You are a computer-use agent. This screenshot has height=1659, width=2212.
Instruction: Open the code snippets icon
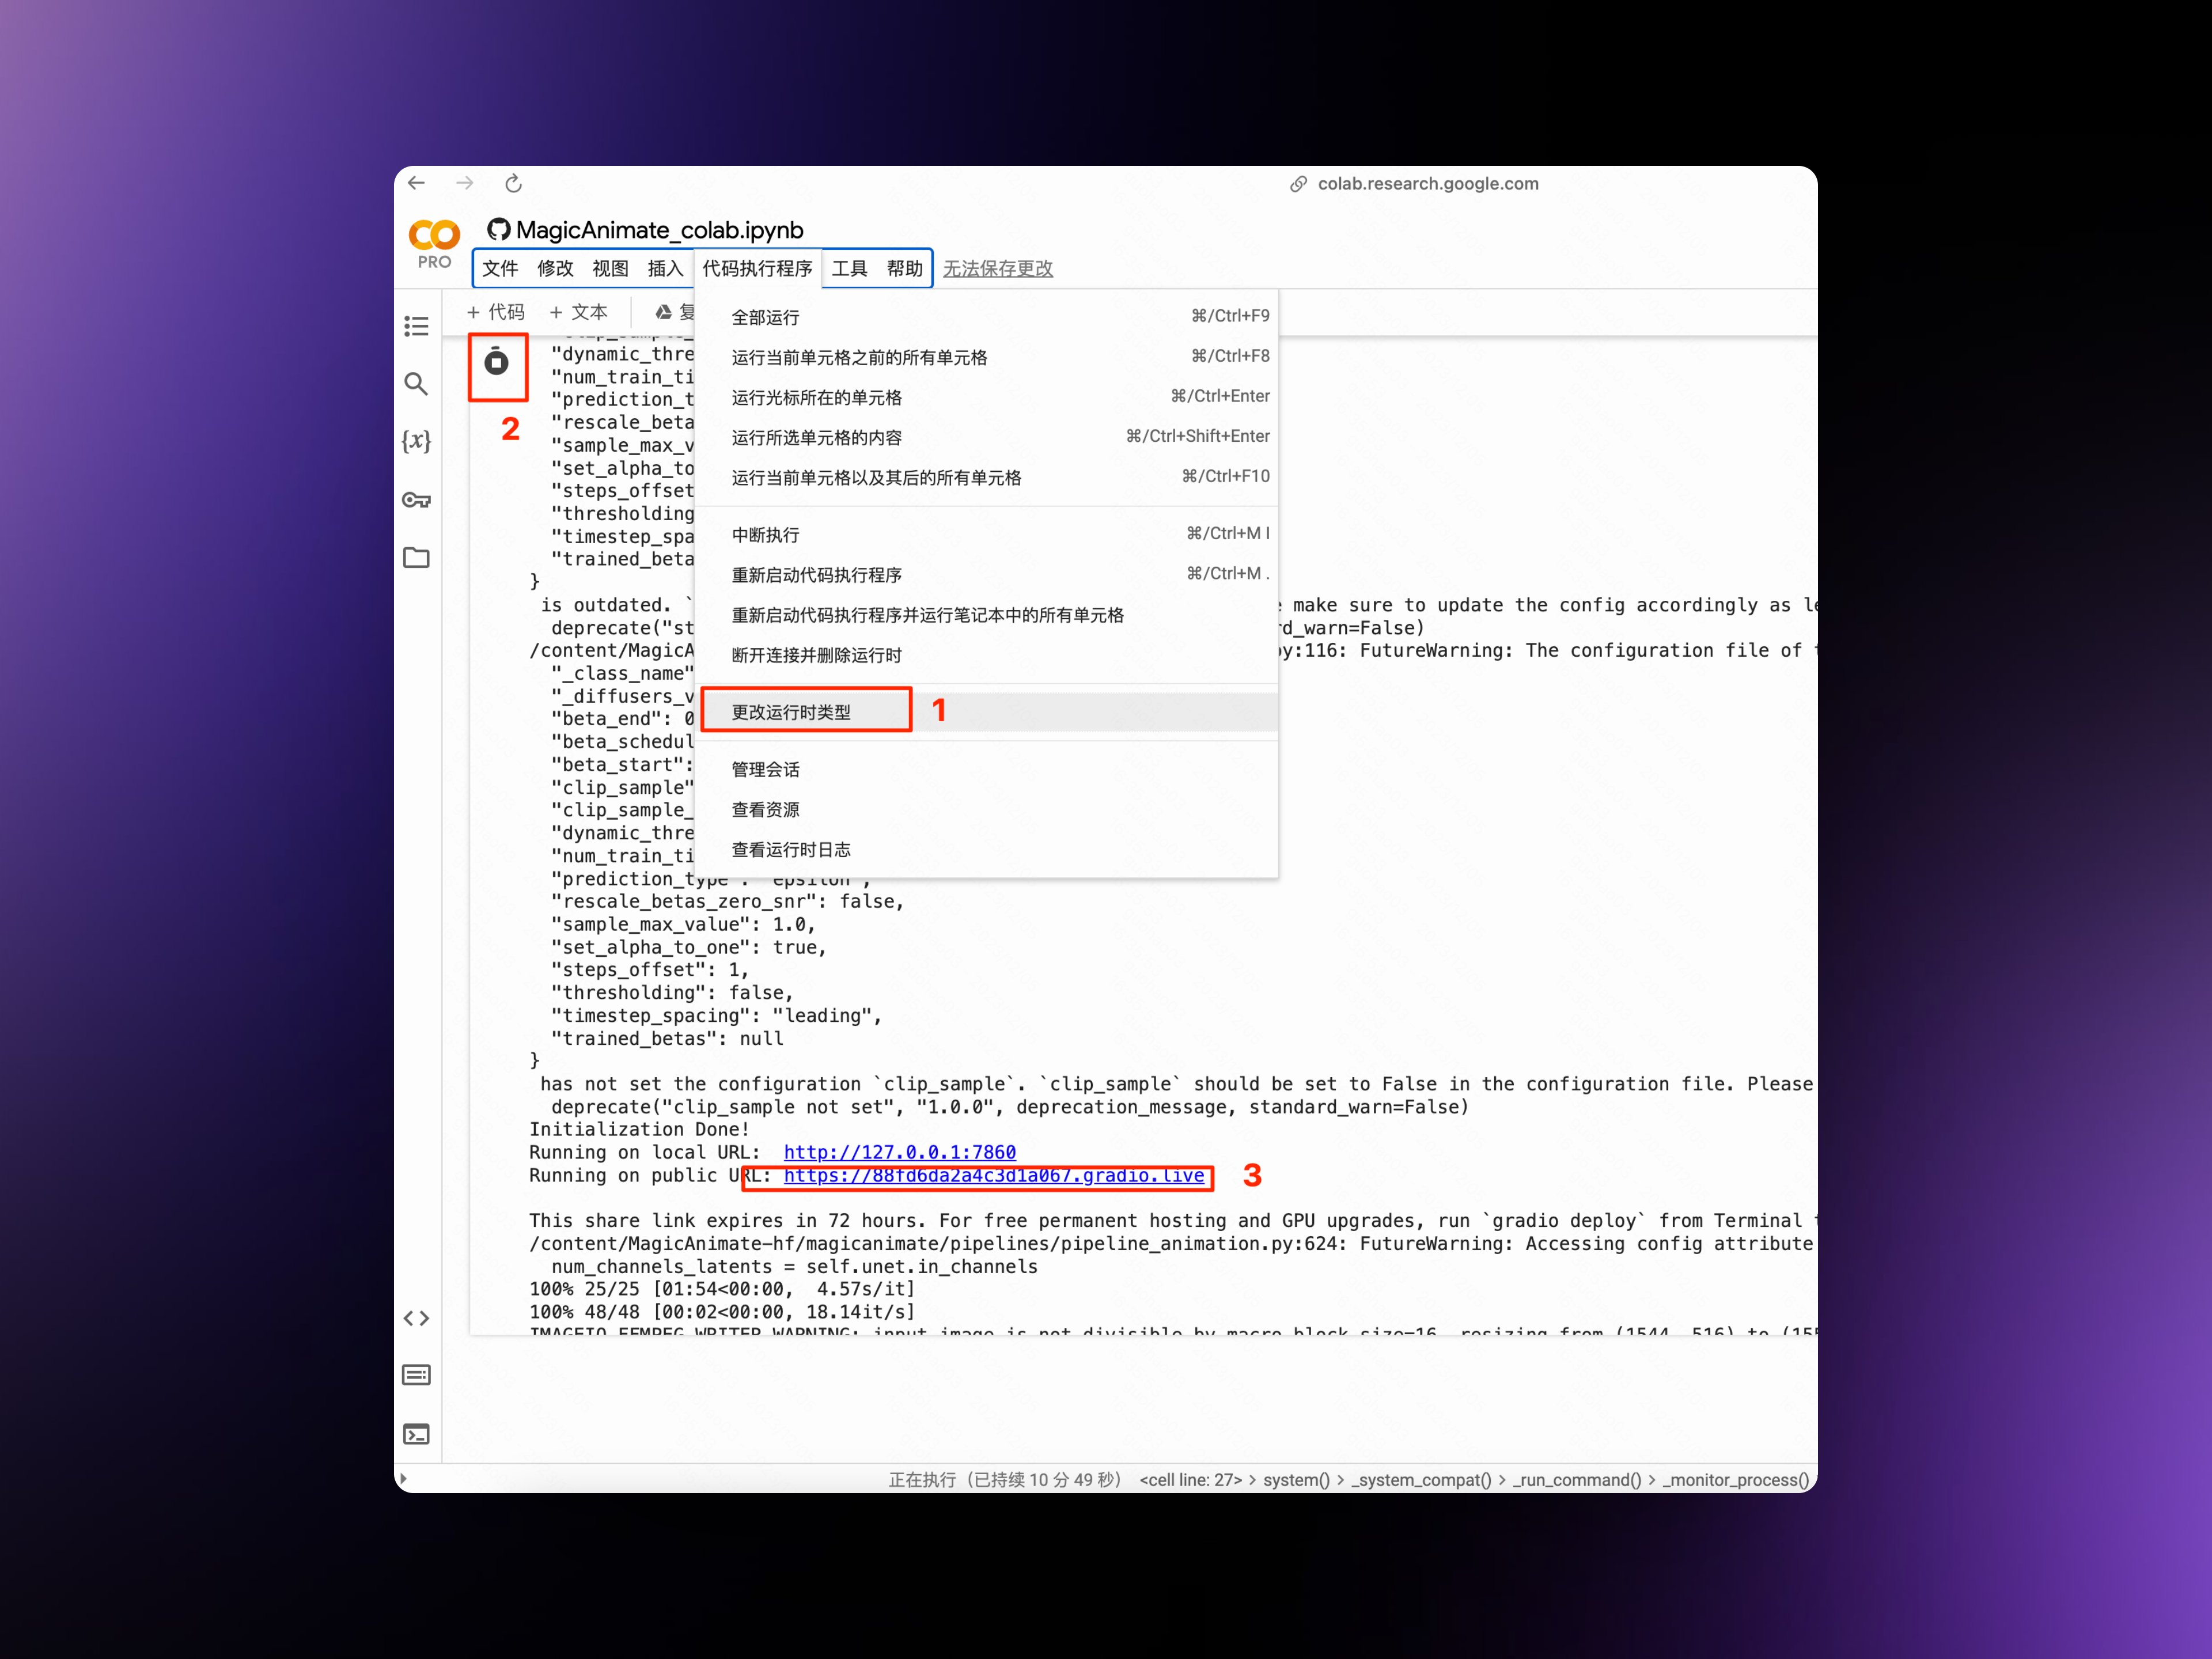click(416, 1318)
